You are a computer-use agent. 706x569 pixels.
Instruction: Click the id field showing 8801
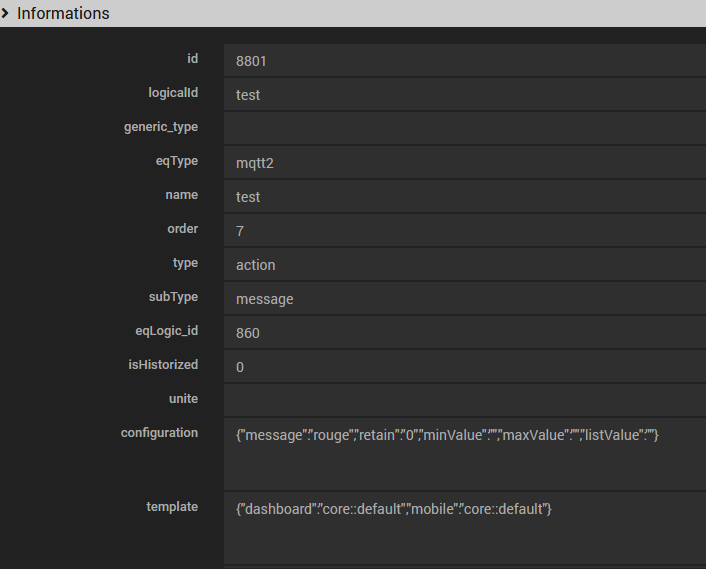point(464,61)
